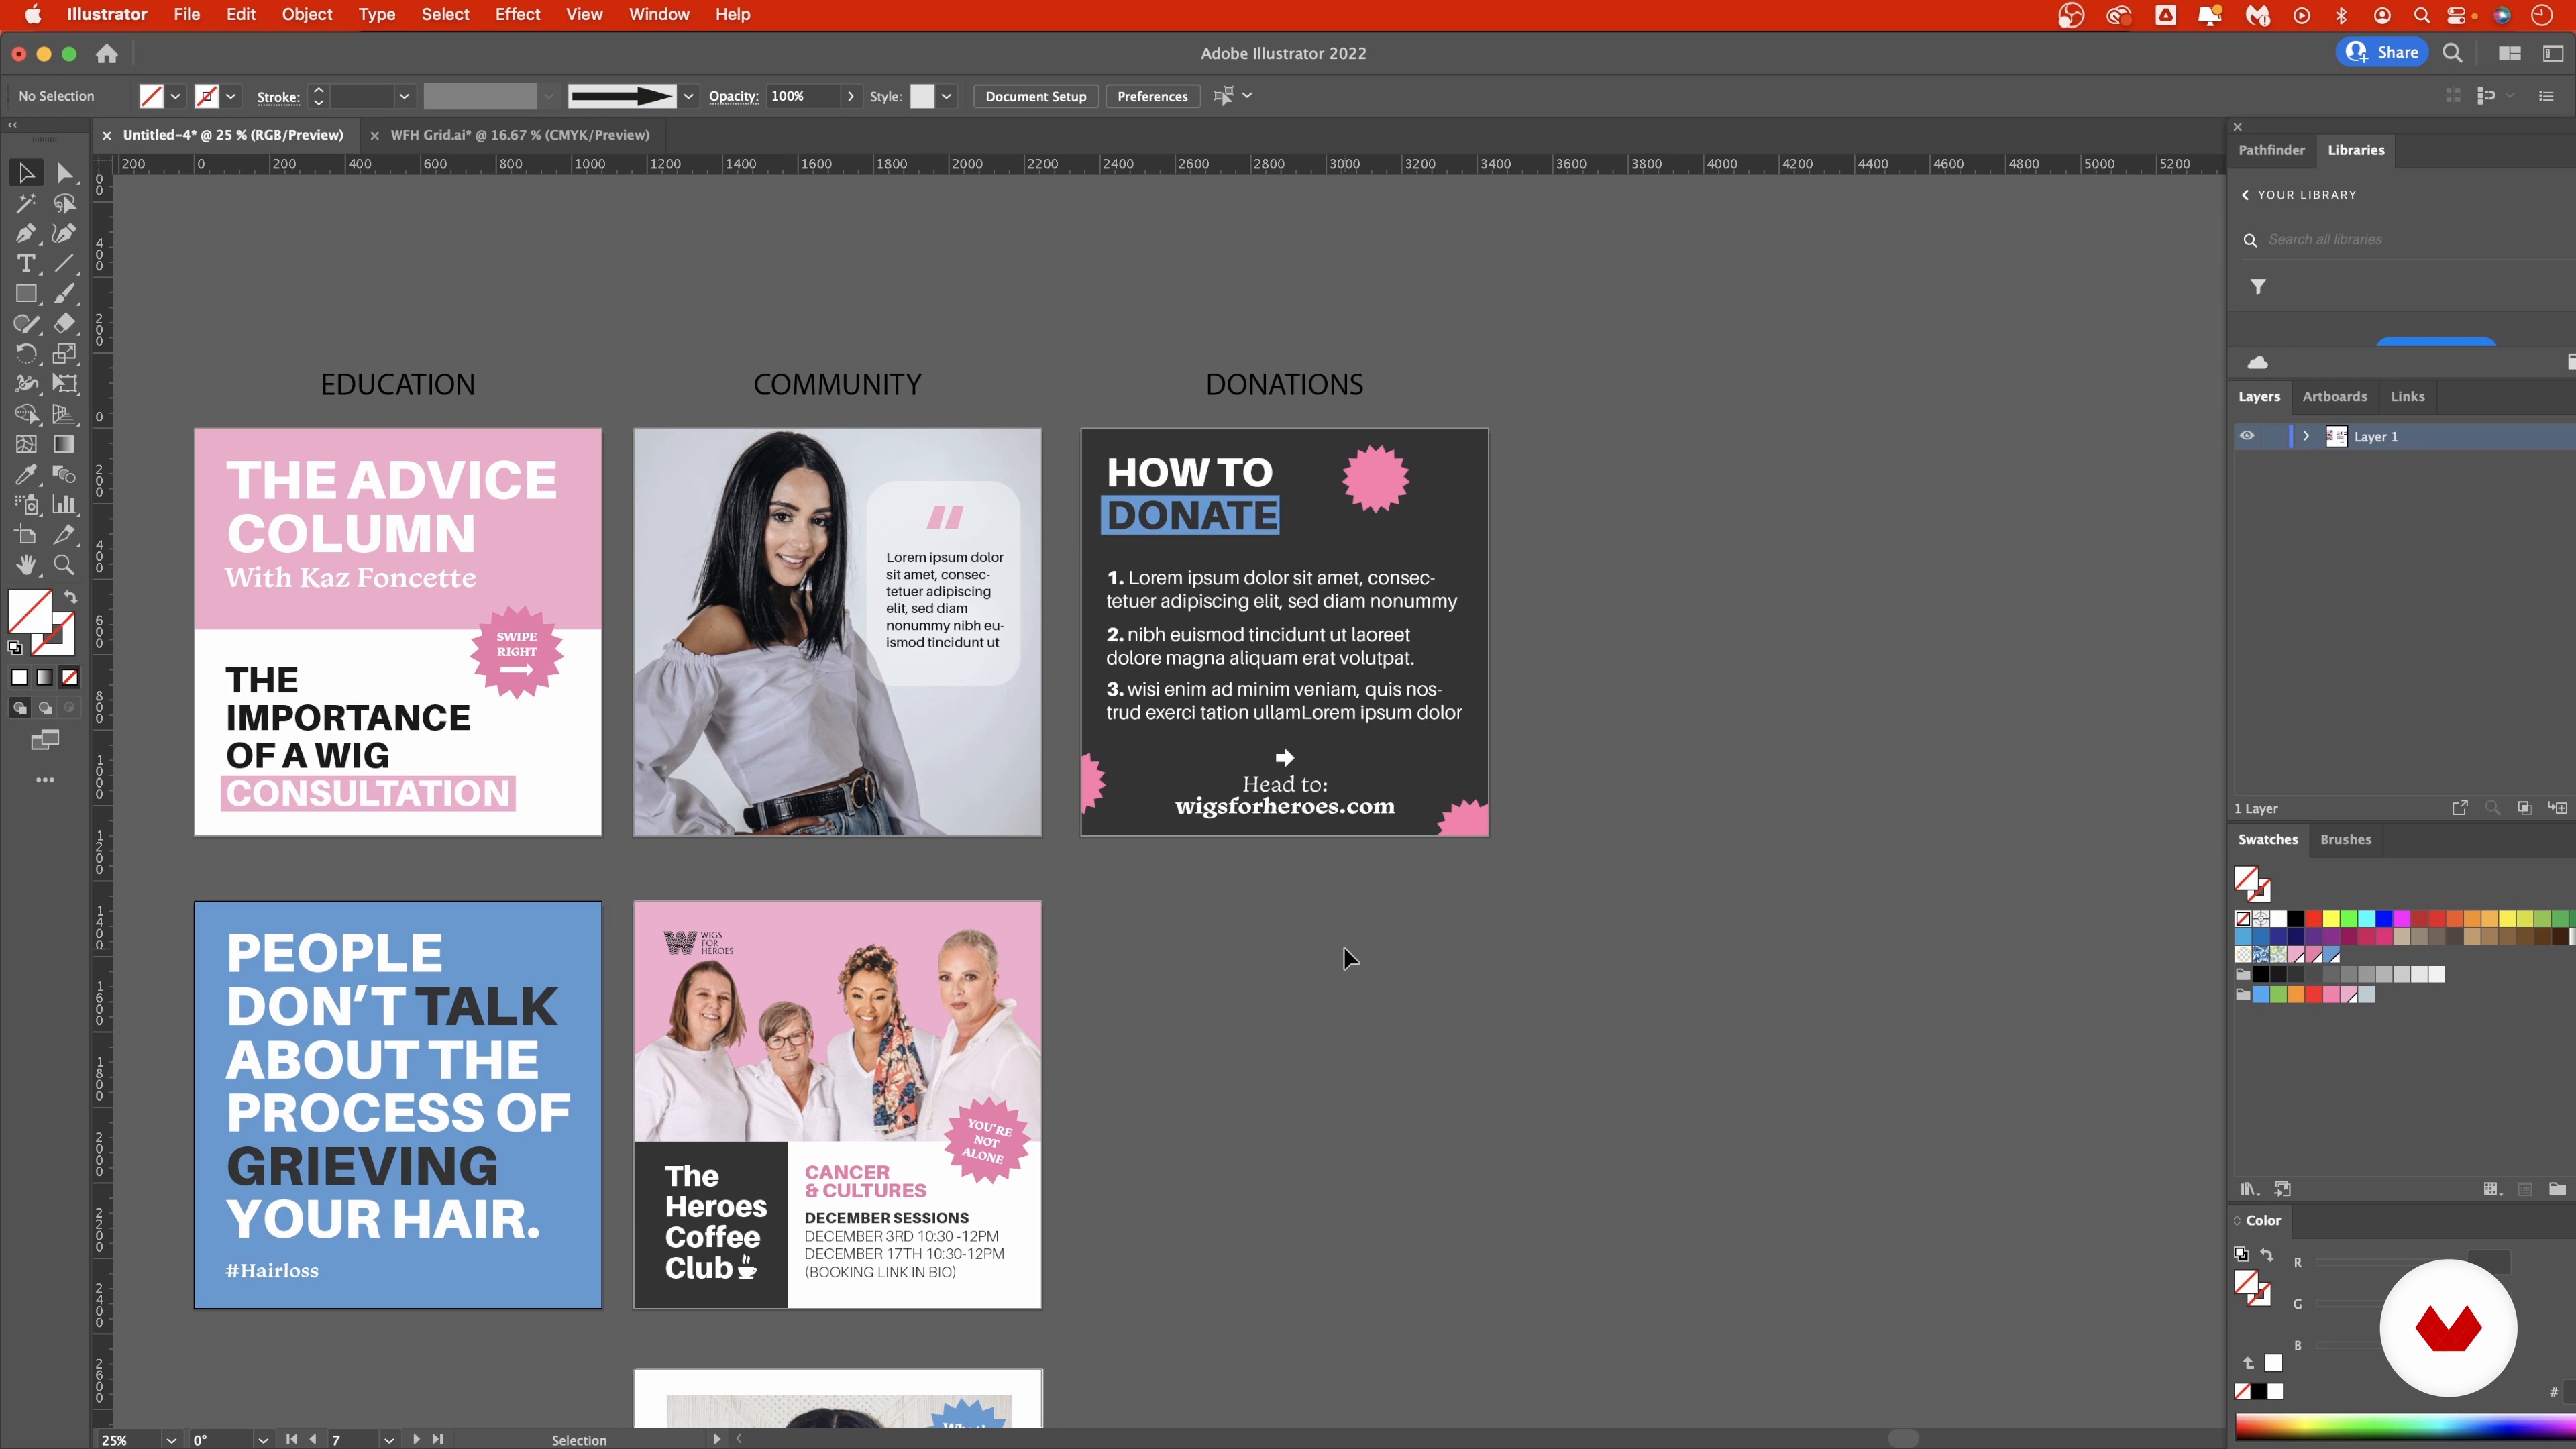
Task: Click the Libraries filter funnel icon
Action: coord(2258,287)
